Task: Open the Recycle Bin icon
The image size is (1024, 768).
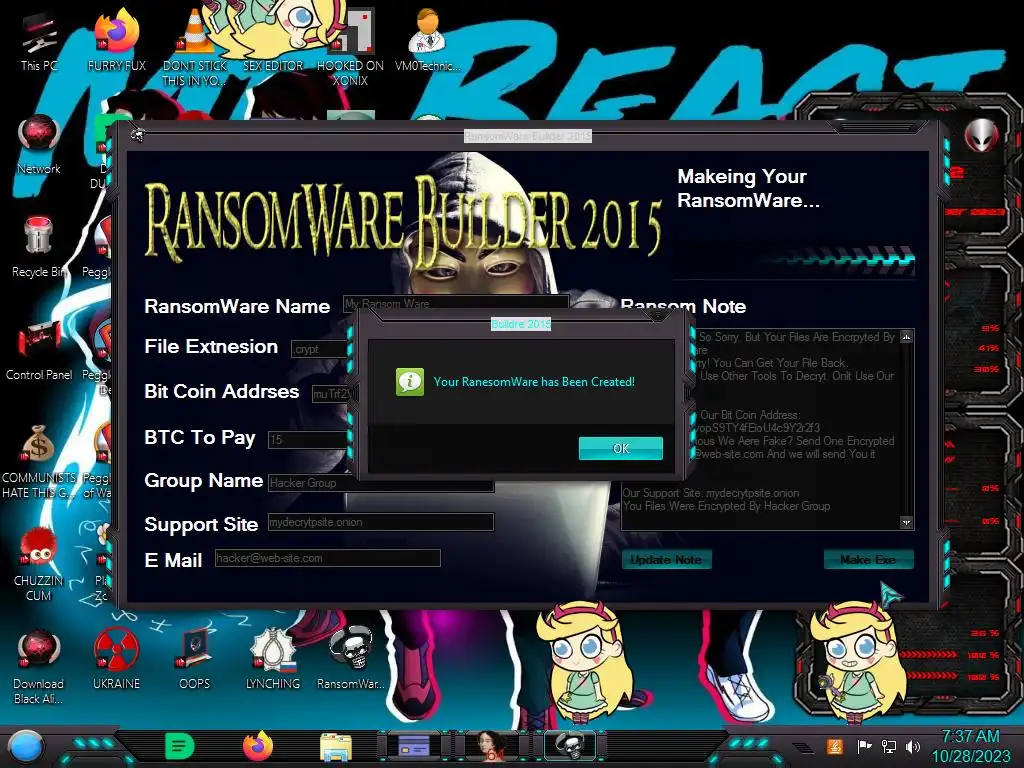Action: pos(39,248)
